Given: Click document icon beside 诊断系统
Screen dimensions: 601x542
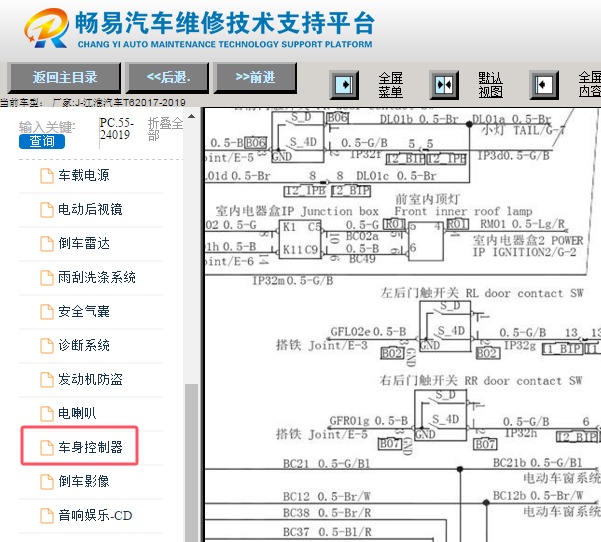Looking at the screenshot, I should [x=47, y=346].
